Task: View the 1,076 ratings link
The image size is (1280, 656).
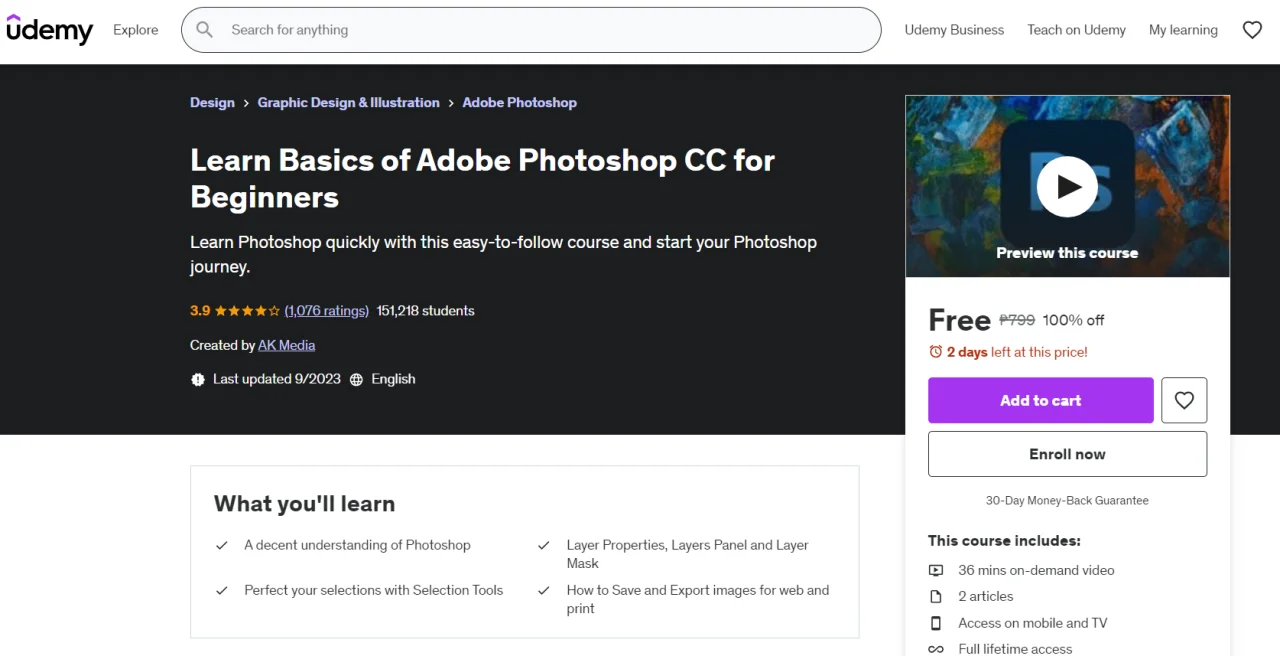Action: pyautogui.click(x=327, y=311)
